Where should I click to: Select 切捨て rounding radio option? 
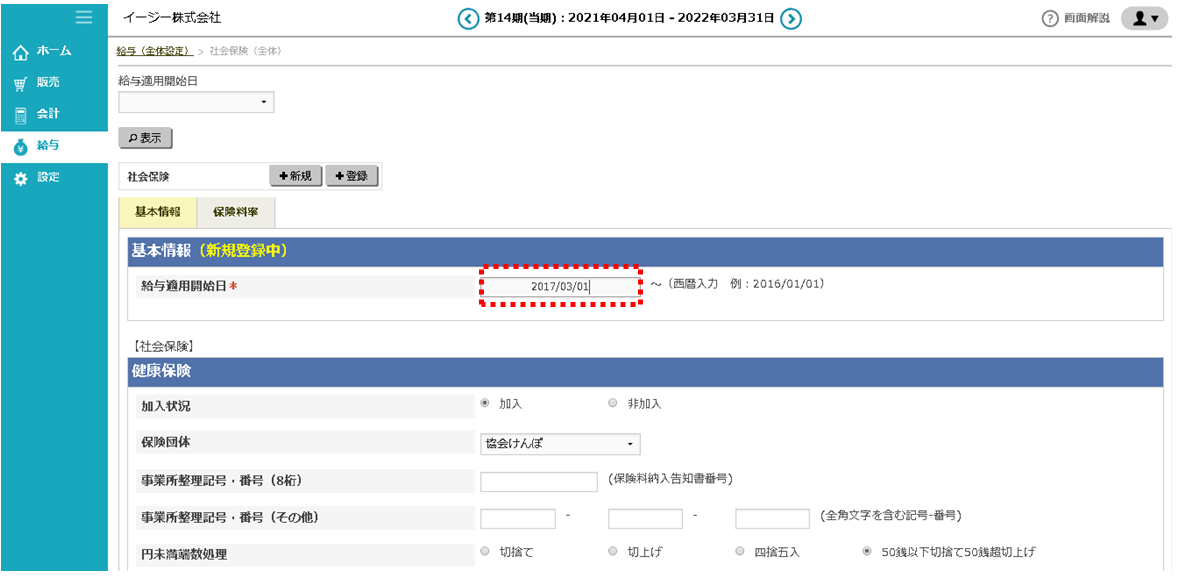coord(486,551)
